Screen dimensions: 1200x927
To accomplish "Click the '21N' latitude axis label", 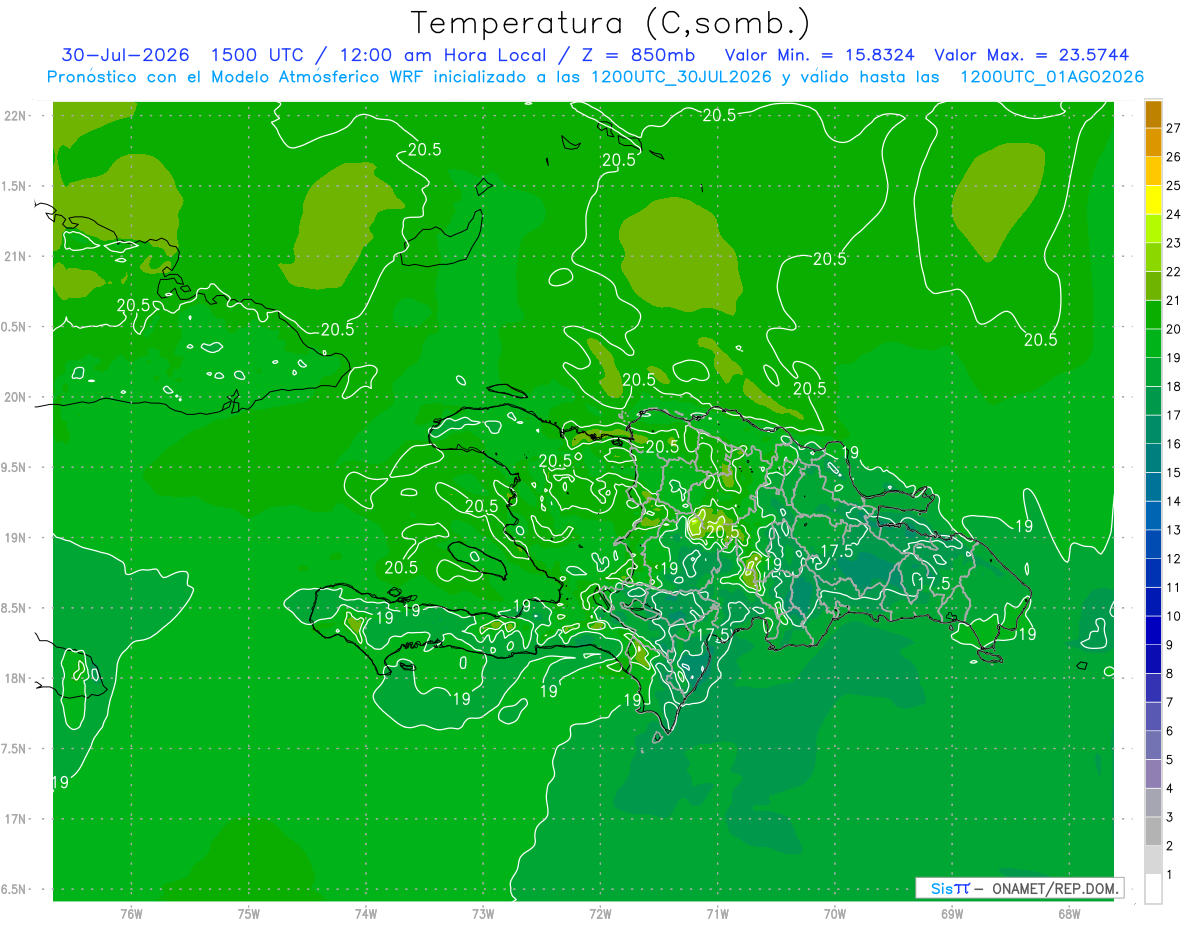I will 16,256.
